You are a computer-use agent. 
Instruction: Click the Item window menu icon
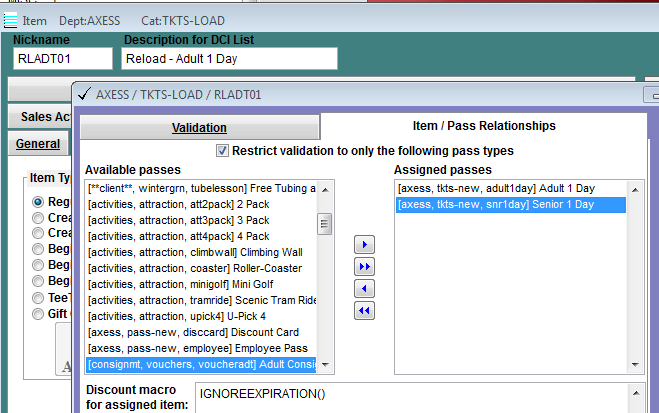tap(10, 21)
